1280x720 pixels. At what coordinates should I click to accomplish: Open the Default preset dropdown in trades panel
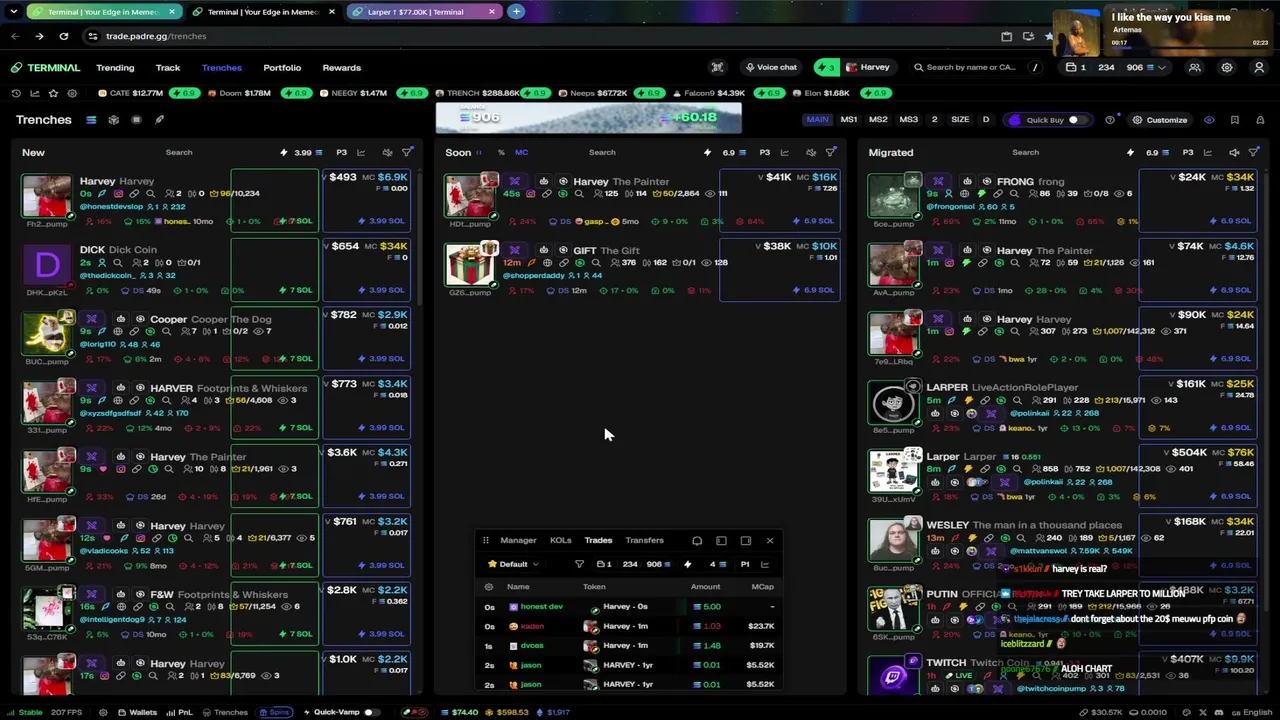click(x=513, y=564)
